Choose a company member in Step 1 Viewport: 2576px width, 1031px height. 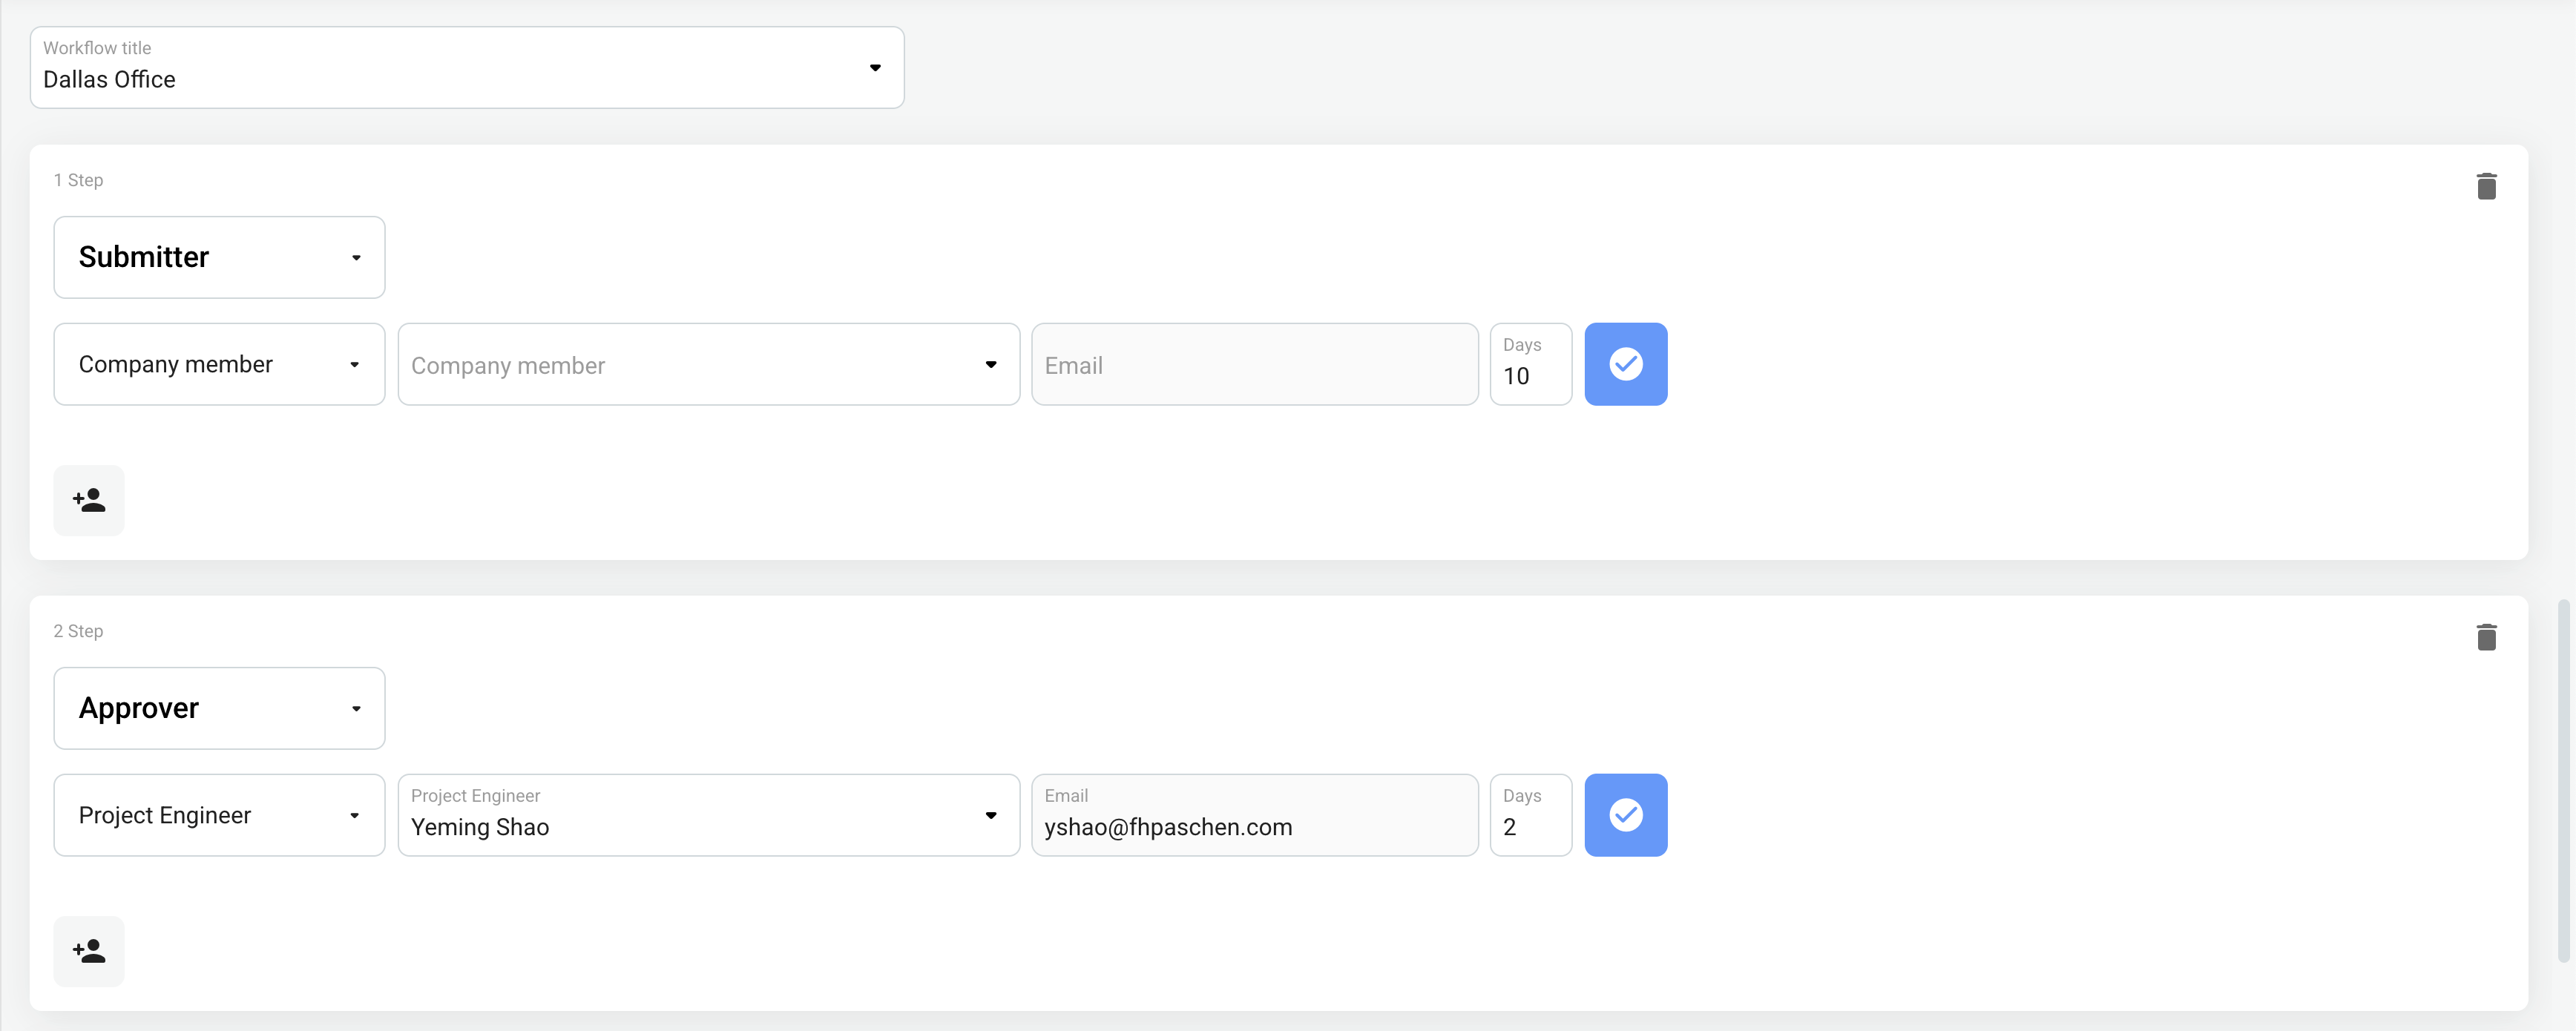pos(708,364)
